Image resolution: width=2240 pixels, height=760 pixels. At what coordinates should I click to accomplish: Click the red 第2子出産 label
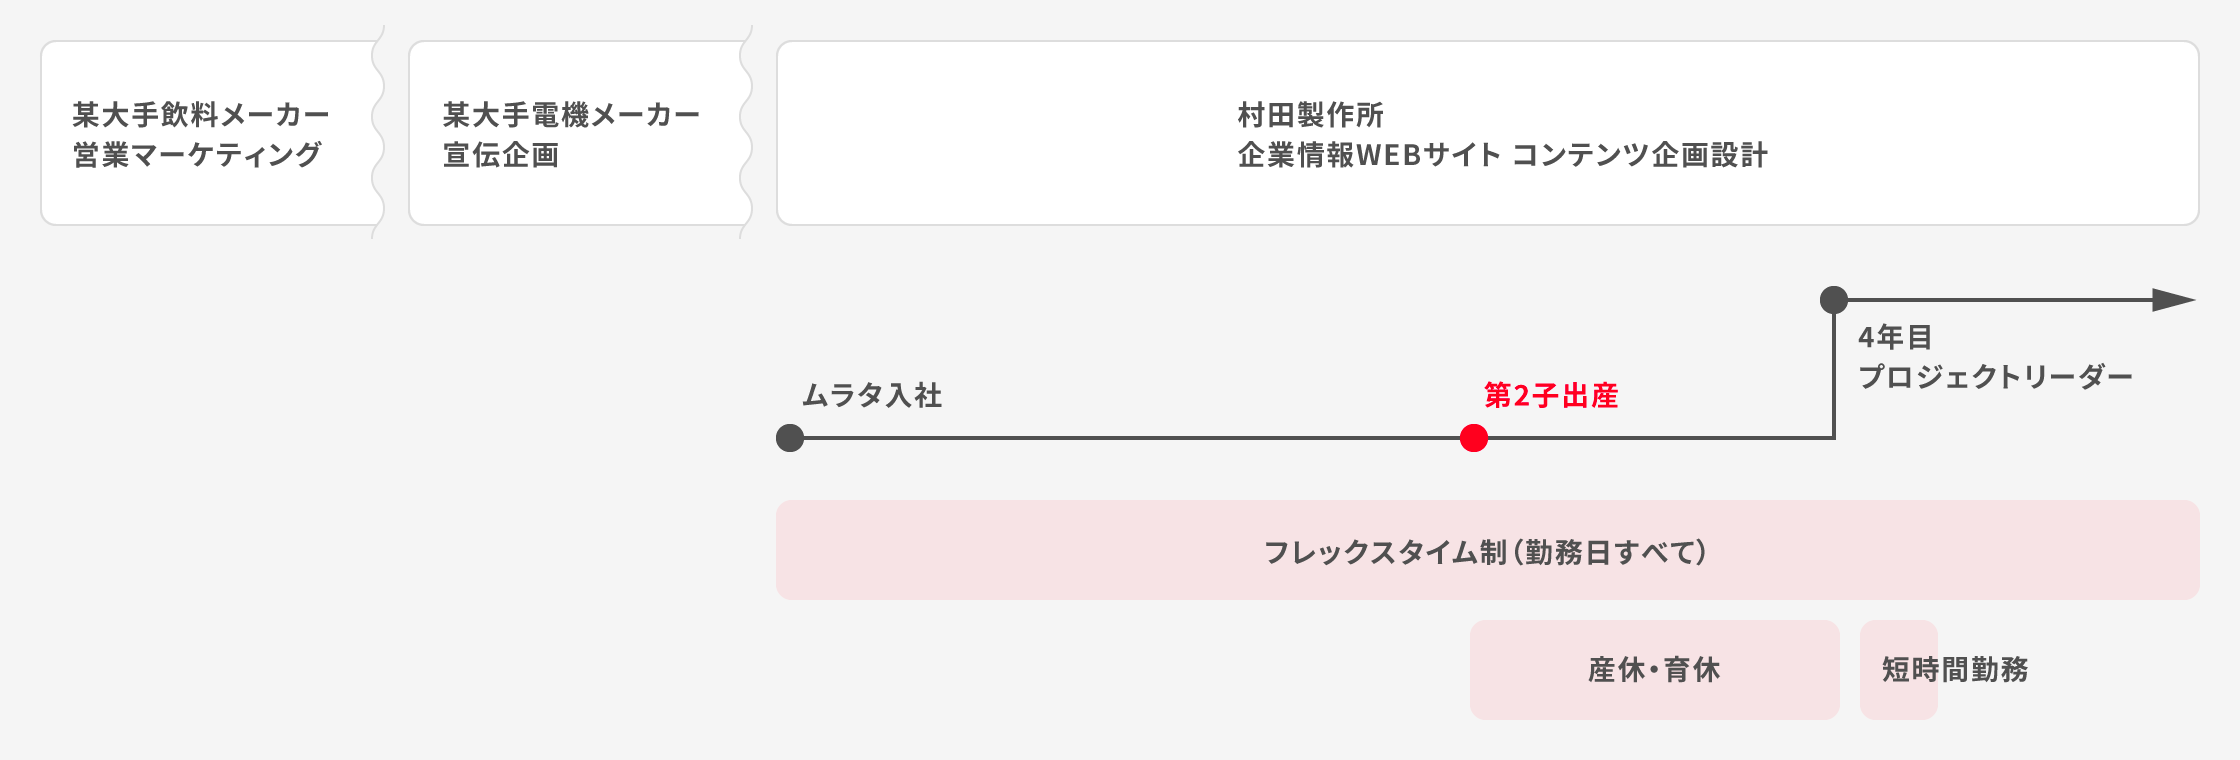point(1550,396)
